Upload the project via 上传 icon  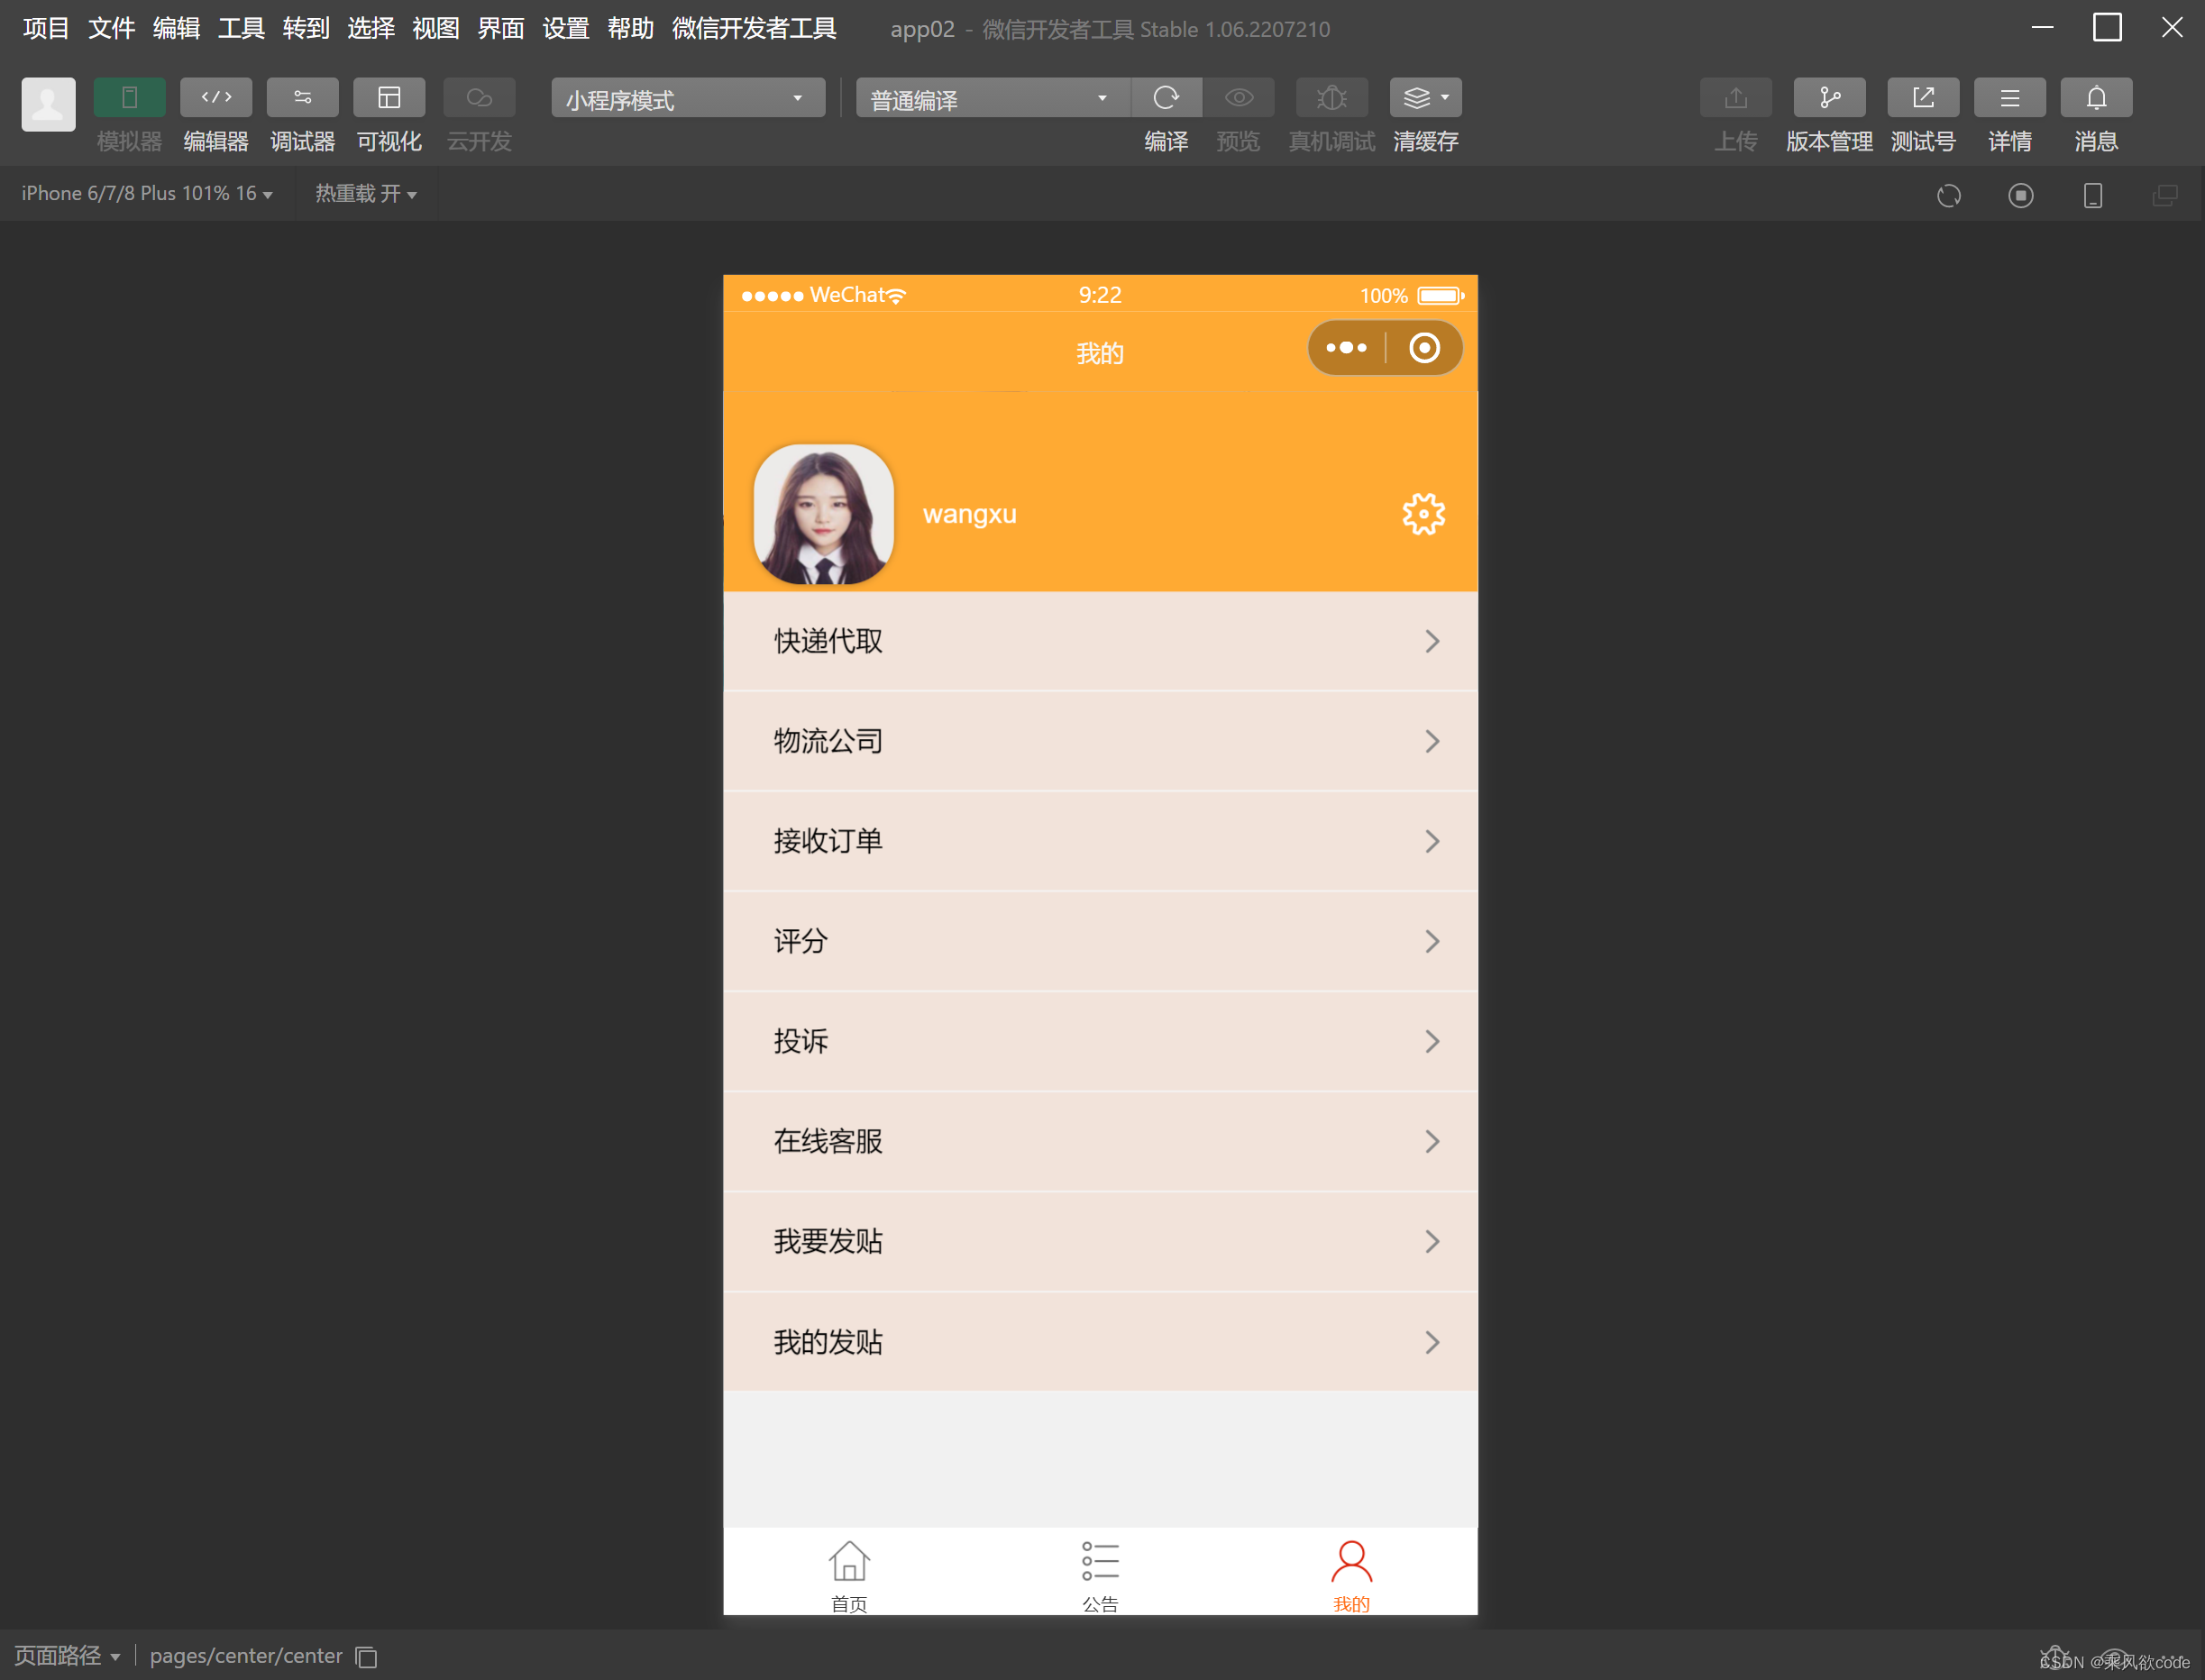(x=1735, y=97)
